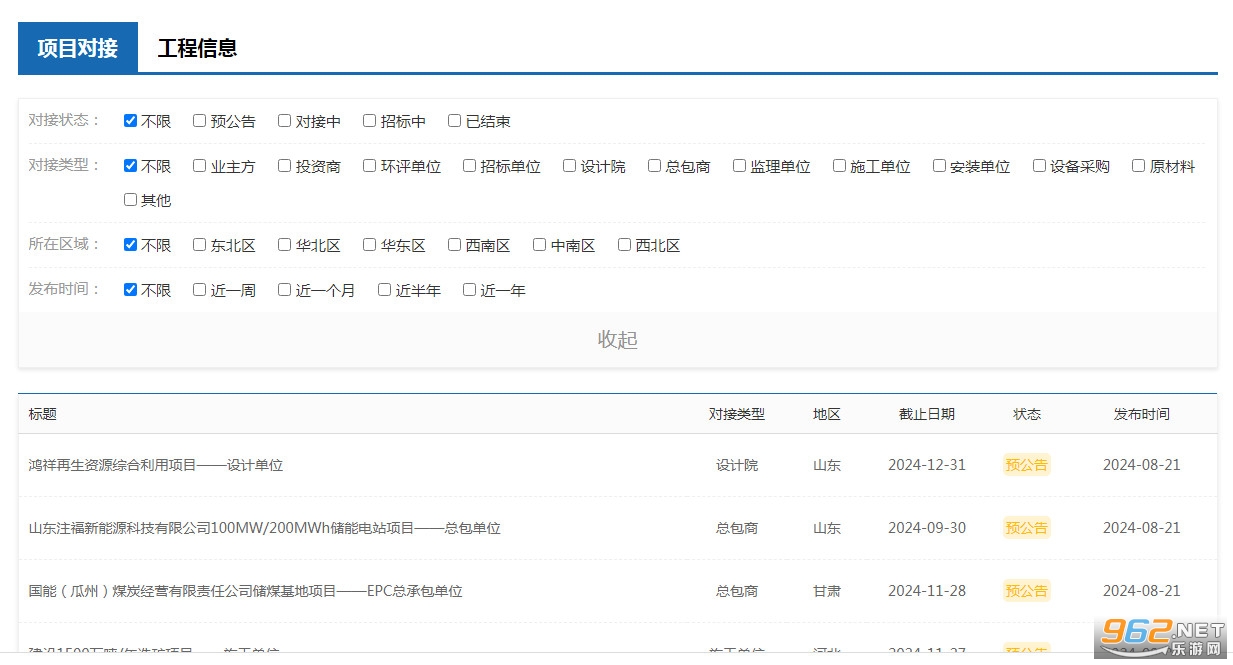Check the 设计院 type checkbox
1233x665 pixels.
pos(570,166)
